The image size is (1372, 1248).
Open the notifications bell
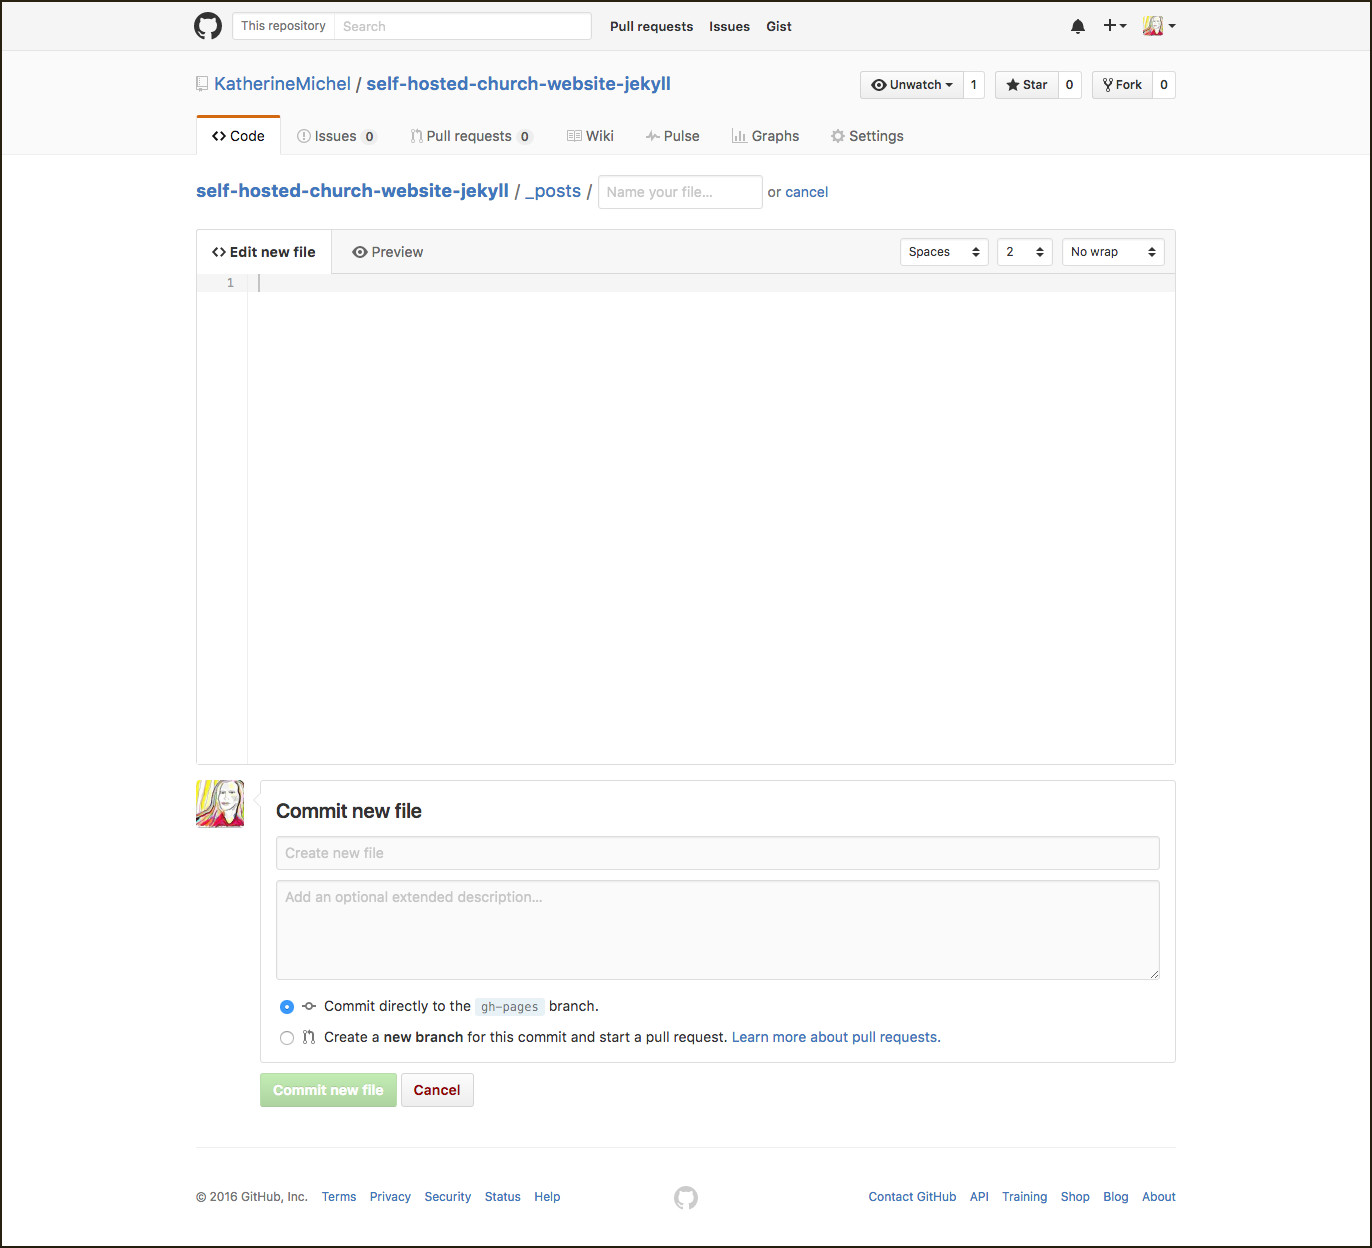coord(1077,26)
